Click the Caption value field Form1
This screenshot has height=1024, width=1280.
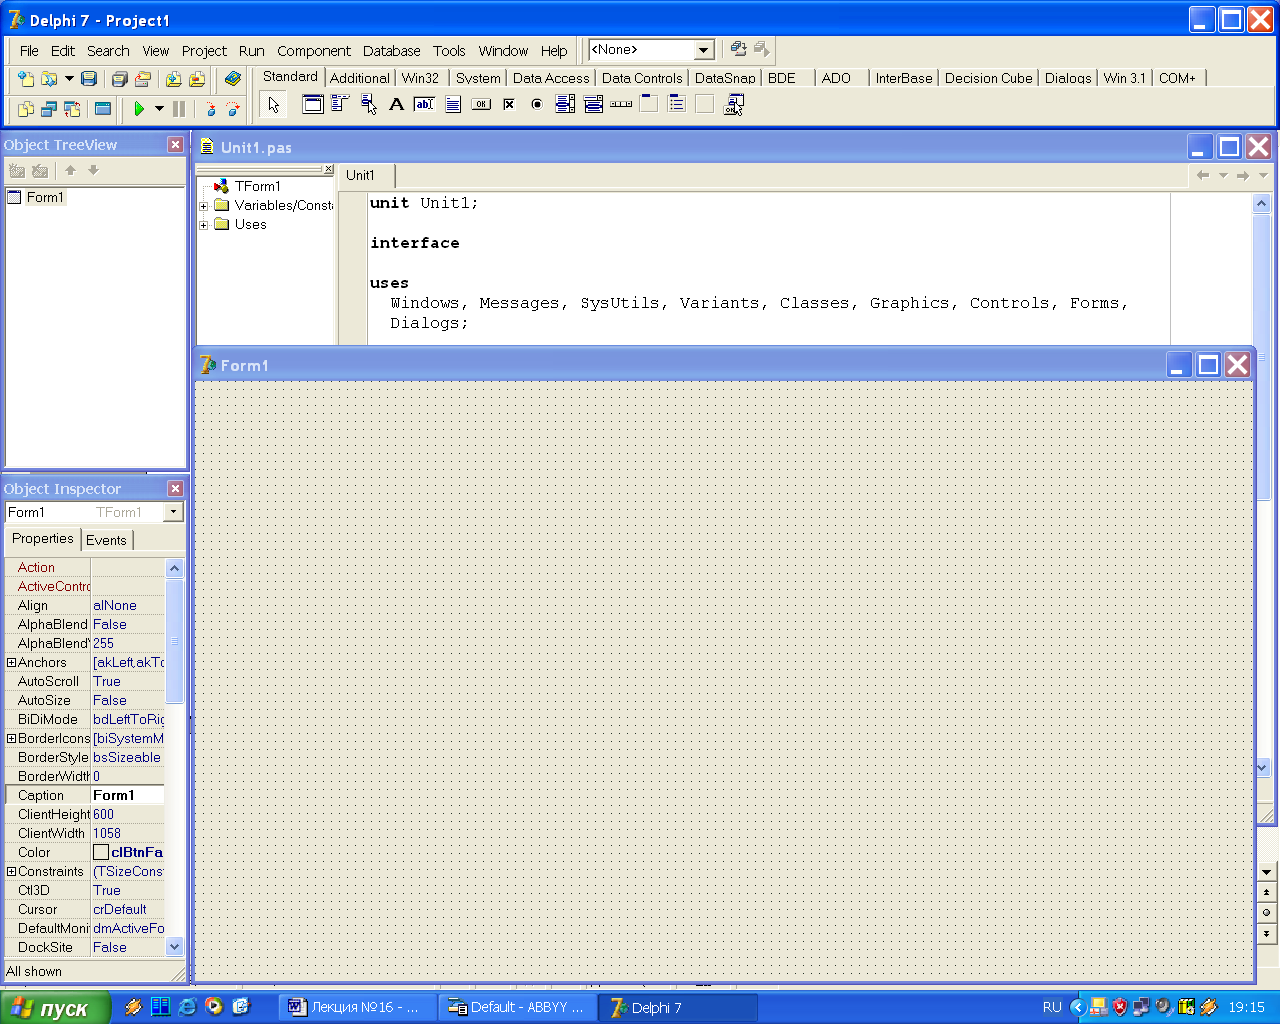click(x=128, y=795)
